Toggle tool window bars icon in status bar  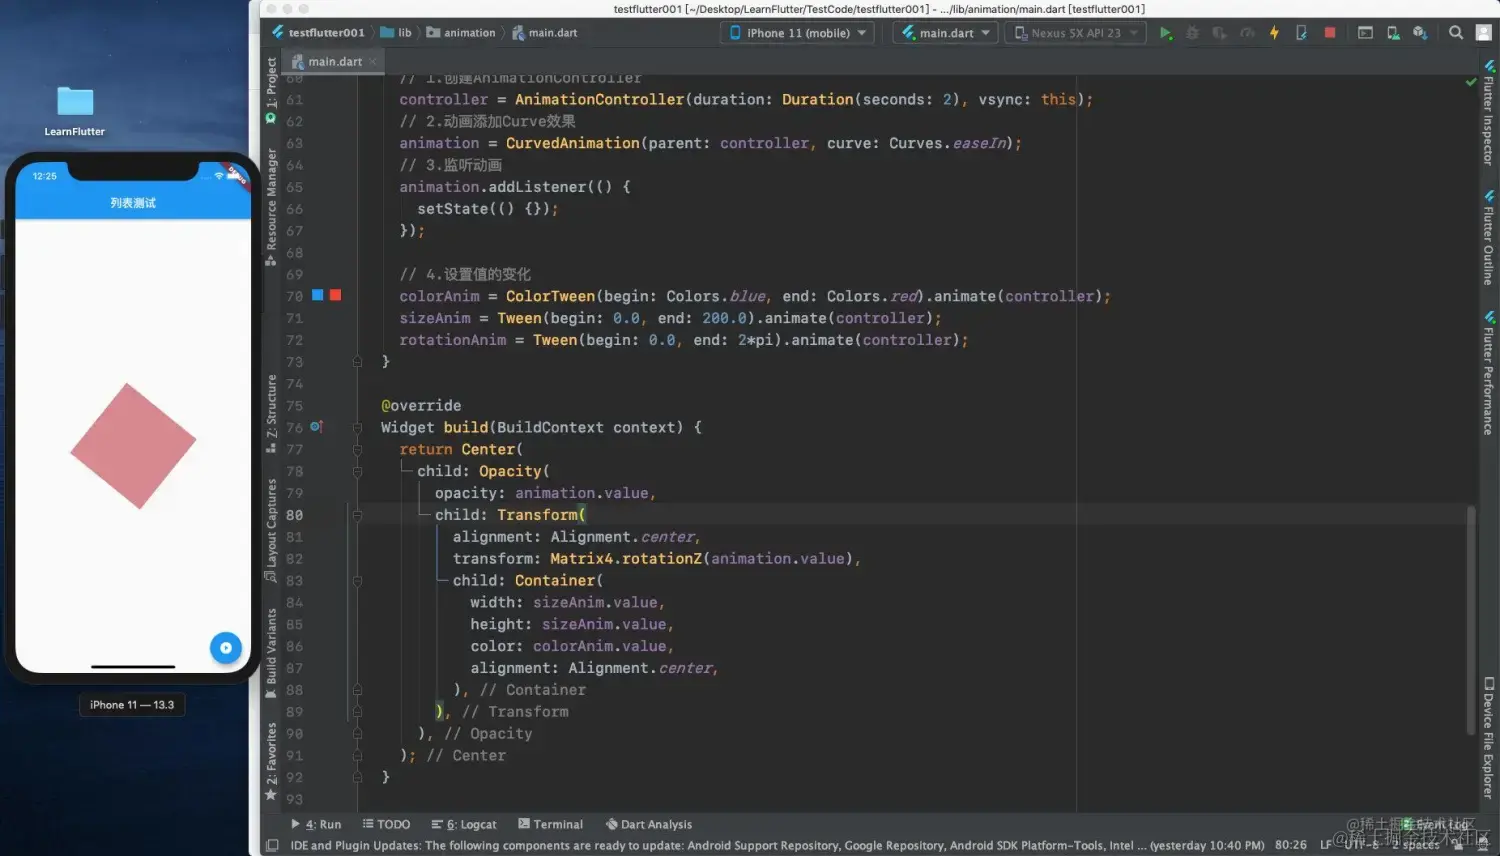coord(272,846)
